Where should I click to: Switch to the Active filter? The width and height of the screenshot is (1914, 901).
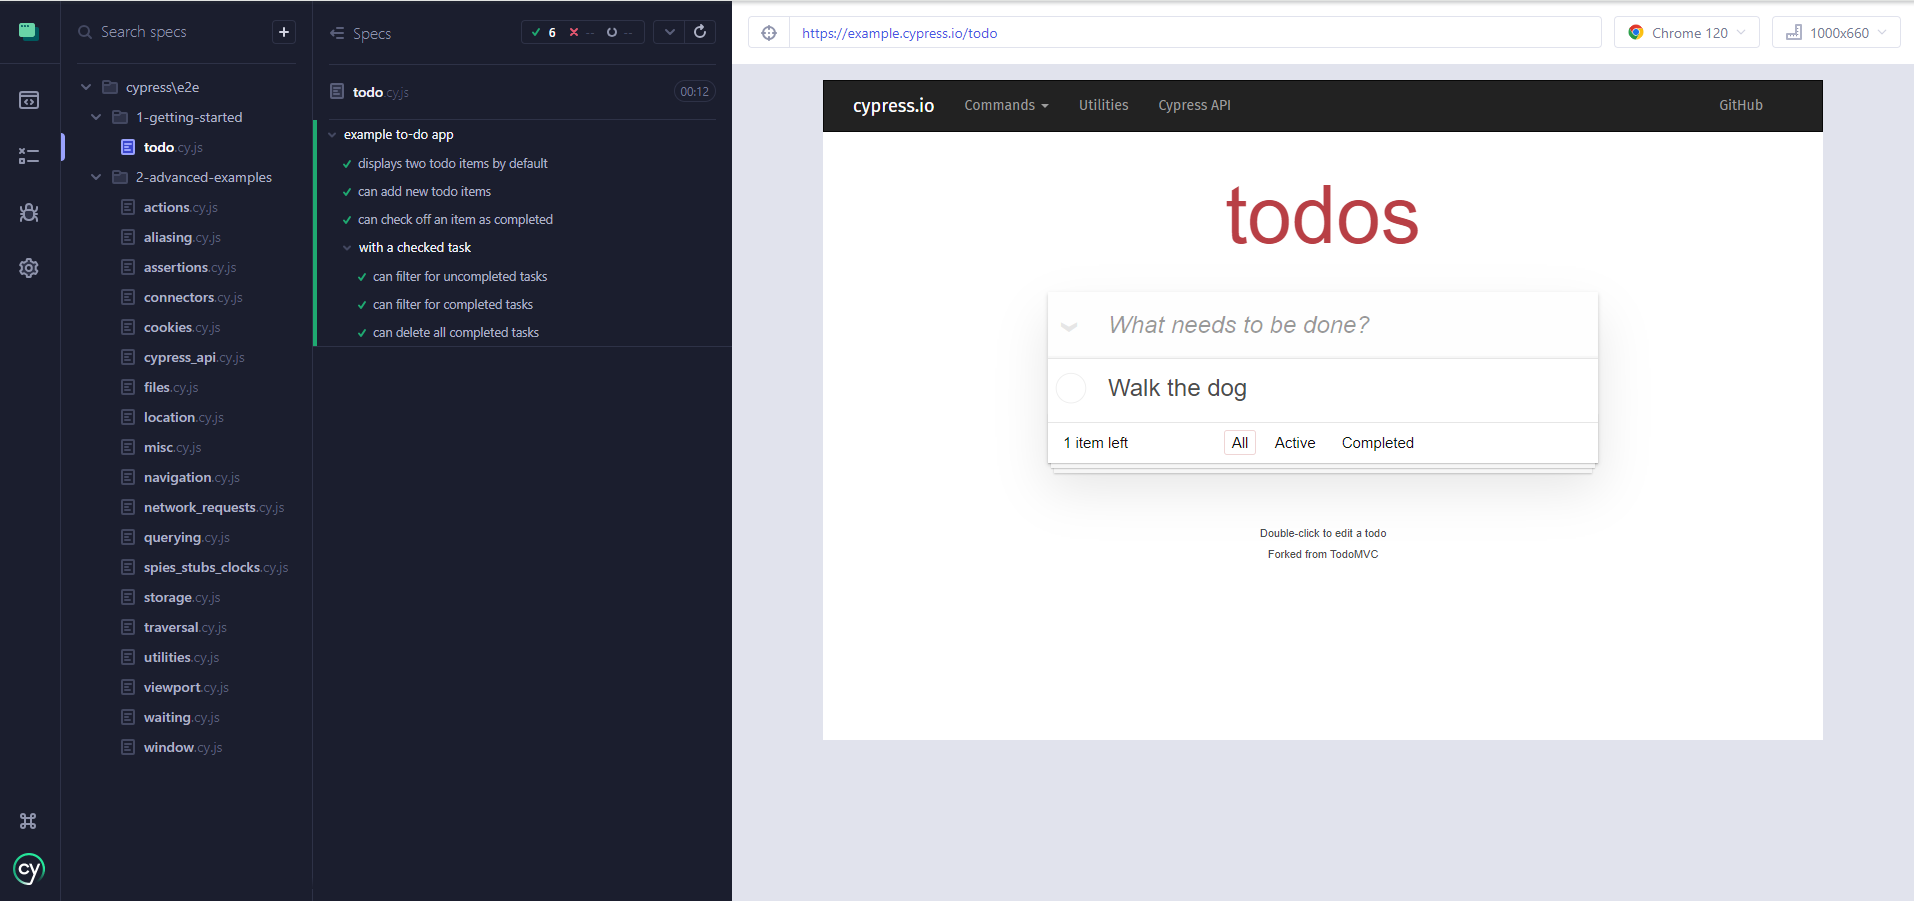tap(1295, 443)
